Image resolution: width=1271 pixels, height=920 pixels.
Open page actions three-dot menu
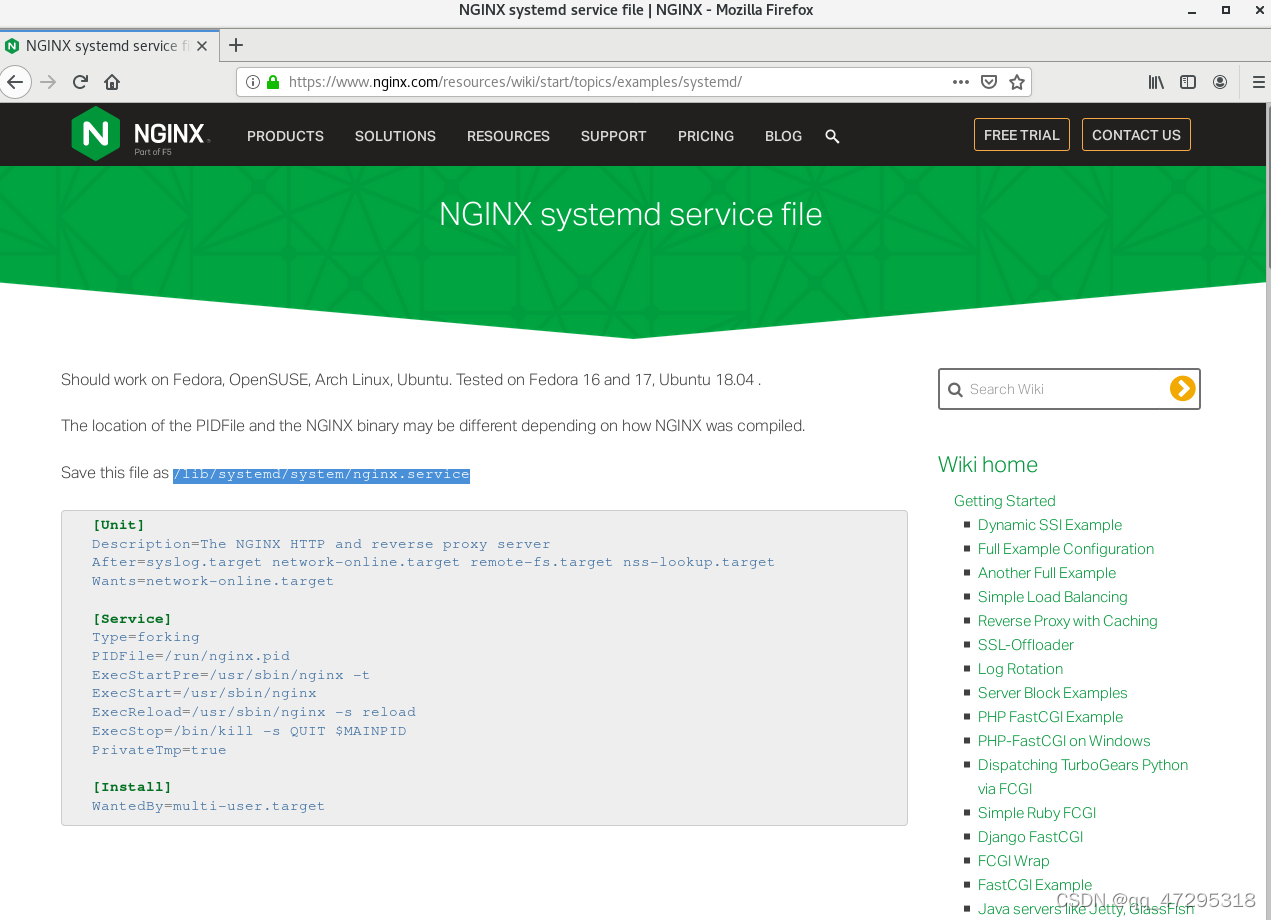(x=961, y=82)
